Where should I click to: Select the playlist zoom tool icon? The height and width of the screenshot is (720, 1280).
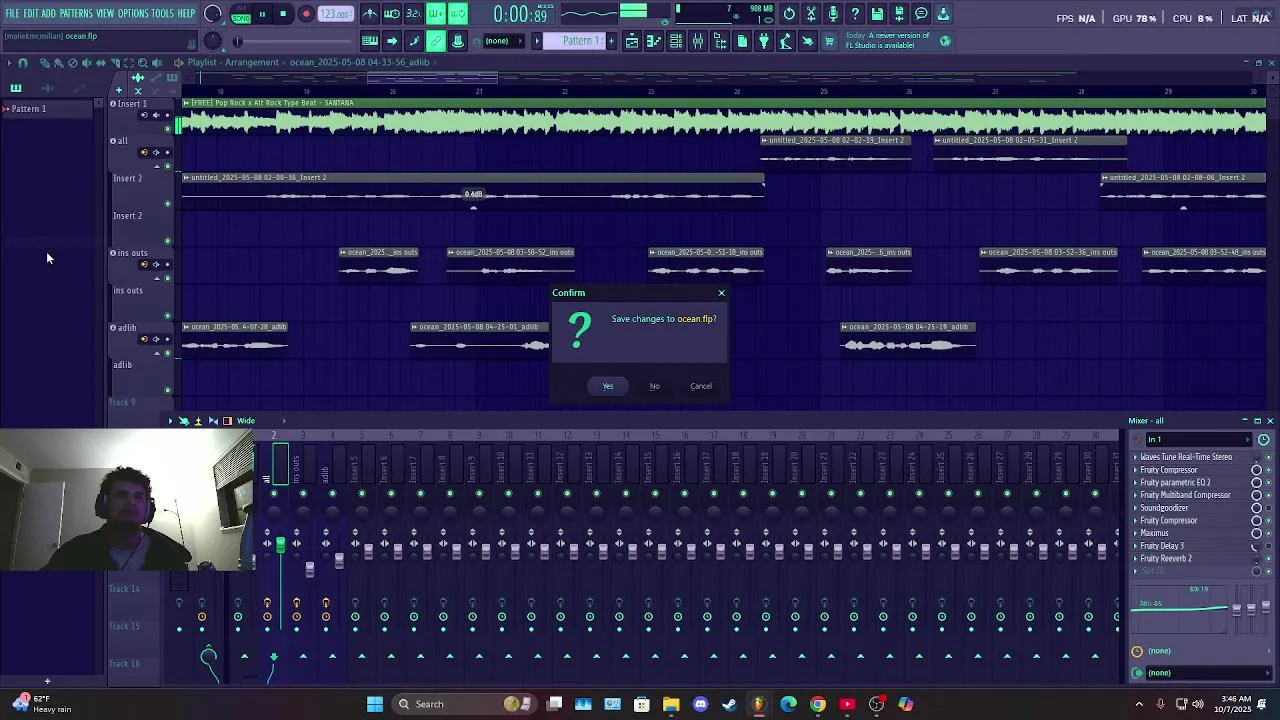[143, 62]
